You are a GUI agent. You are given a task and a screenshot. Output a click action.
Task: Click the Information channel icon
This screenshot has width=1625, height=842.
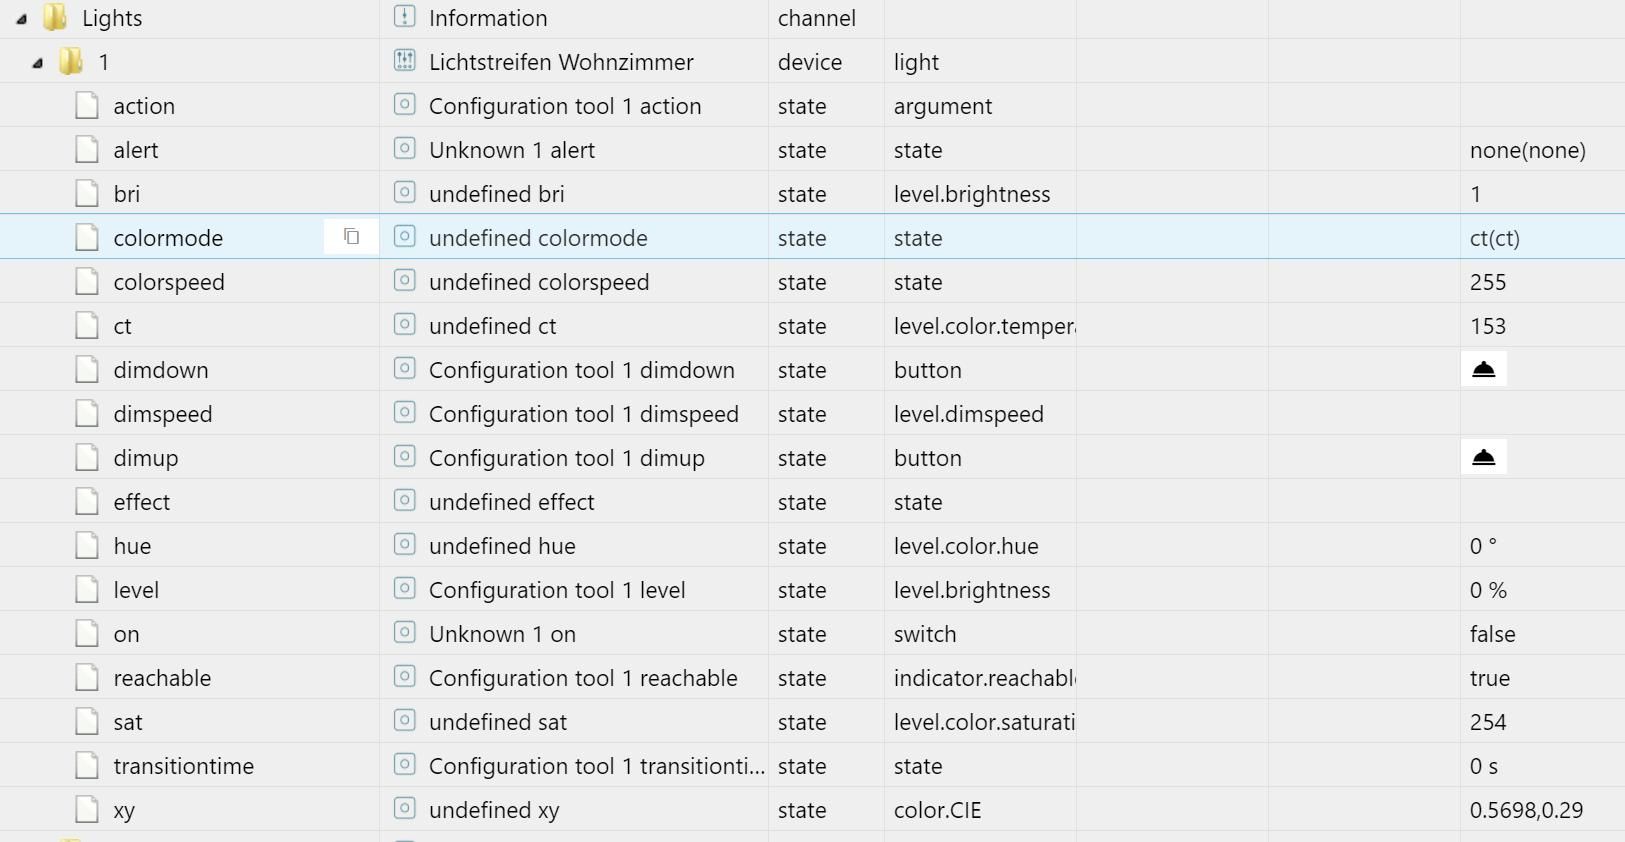(x=404, y=17)
